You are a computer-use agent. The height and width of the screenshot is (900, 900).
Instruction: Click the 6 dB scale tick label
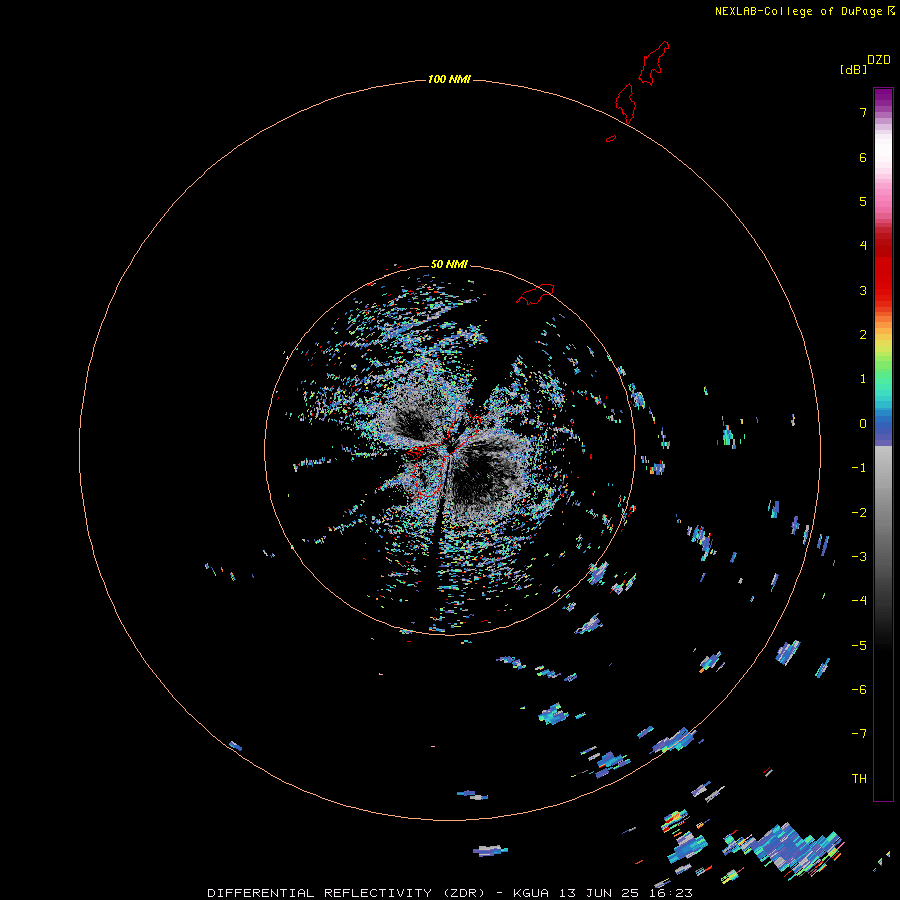pyautogui.click(x=863, y=157)
